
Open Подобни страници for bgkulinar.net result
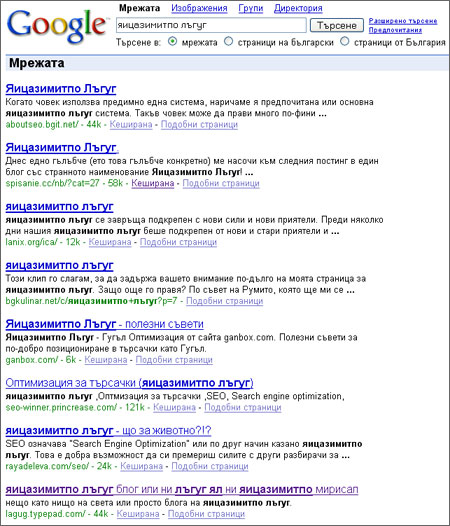tap(224, 301)
